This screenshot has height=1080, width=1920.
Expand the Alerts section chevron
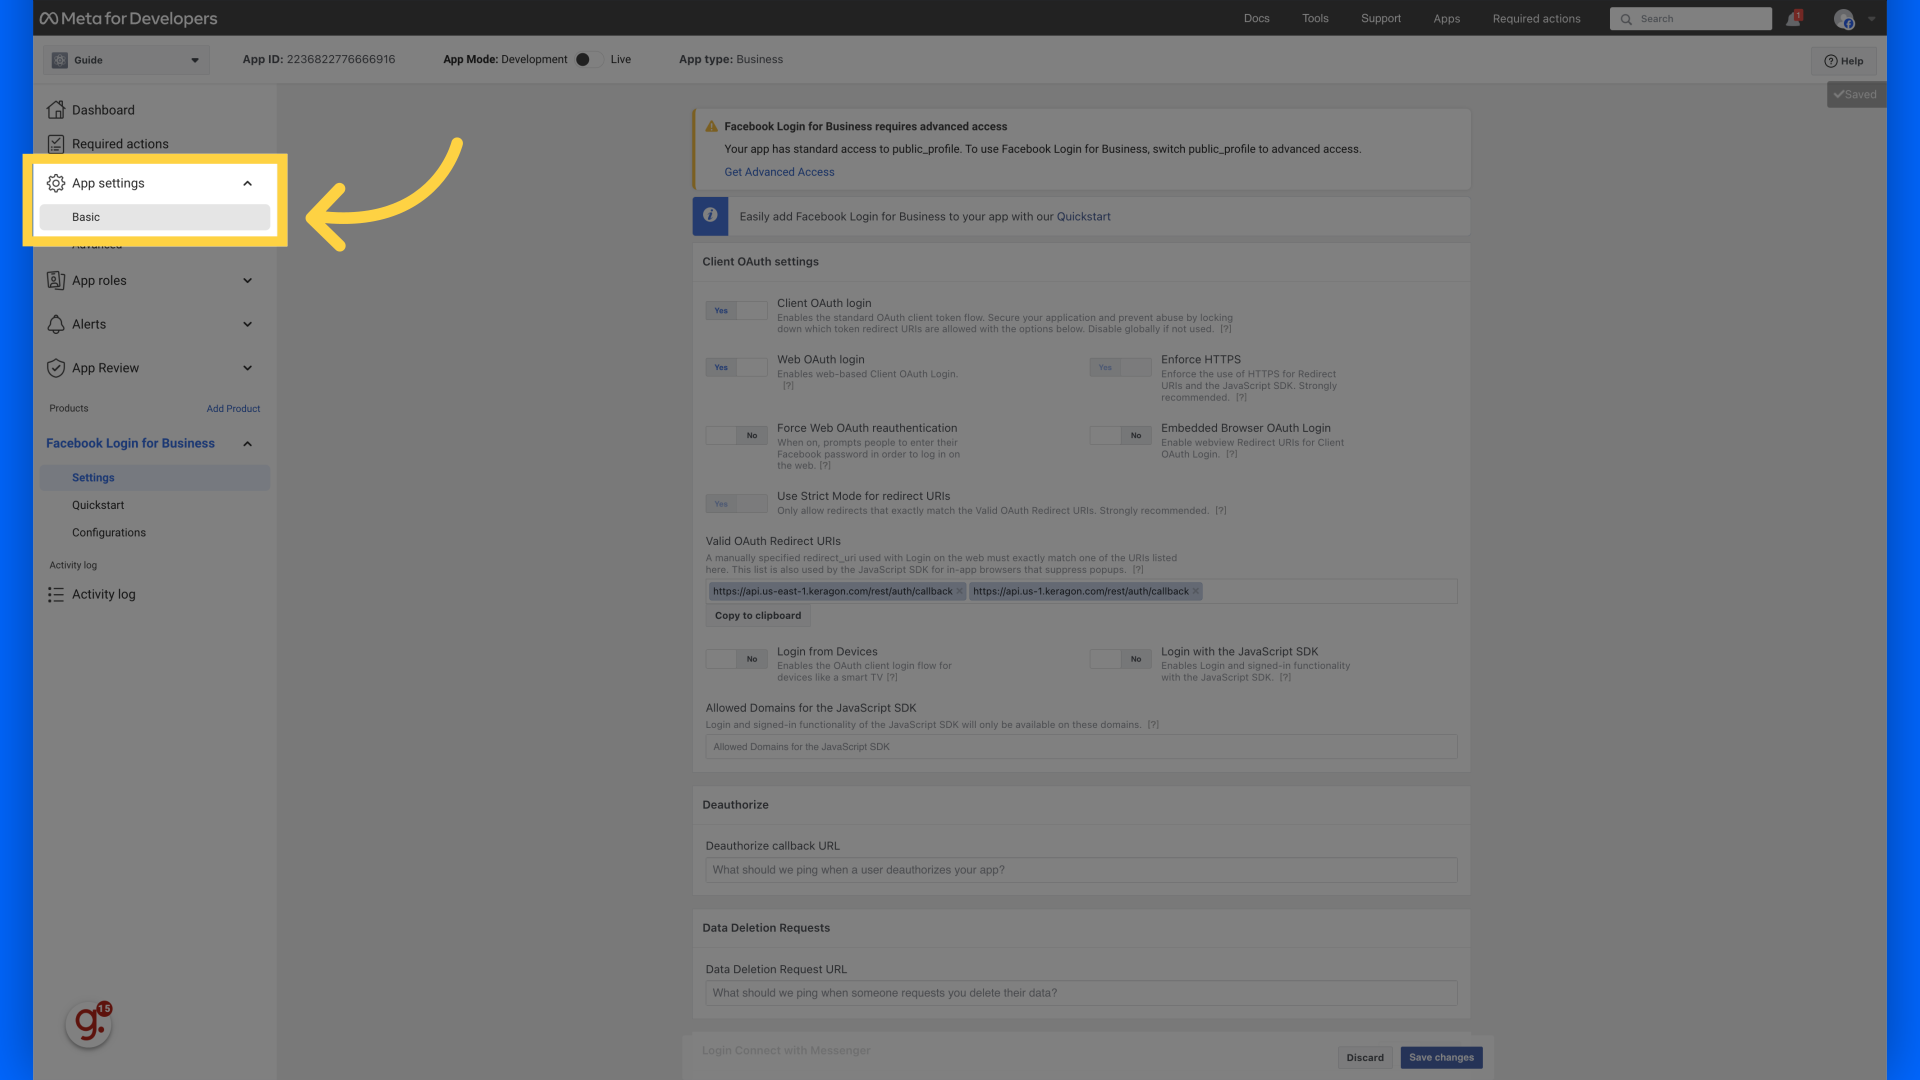247,324
